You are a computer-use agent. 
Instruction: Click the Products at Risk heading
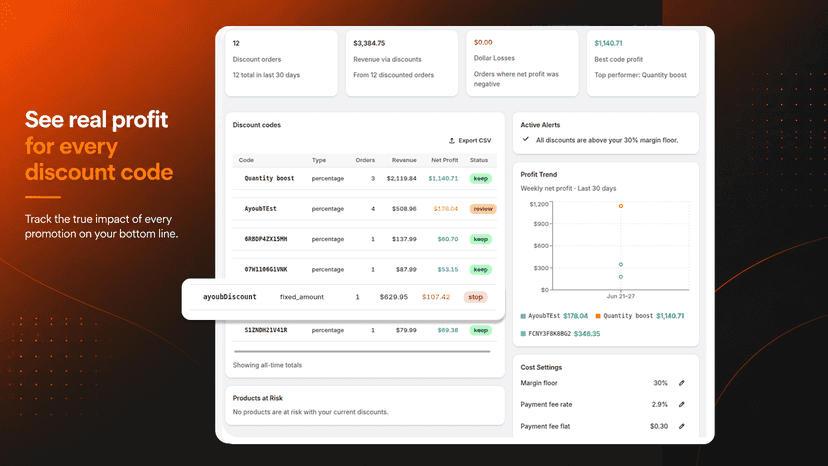258,398
